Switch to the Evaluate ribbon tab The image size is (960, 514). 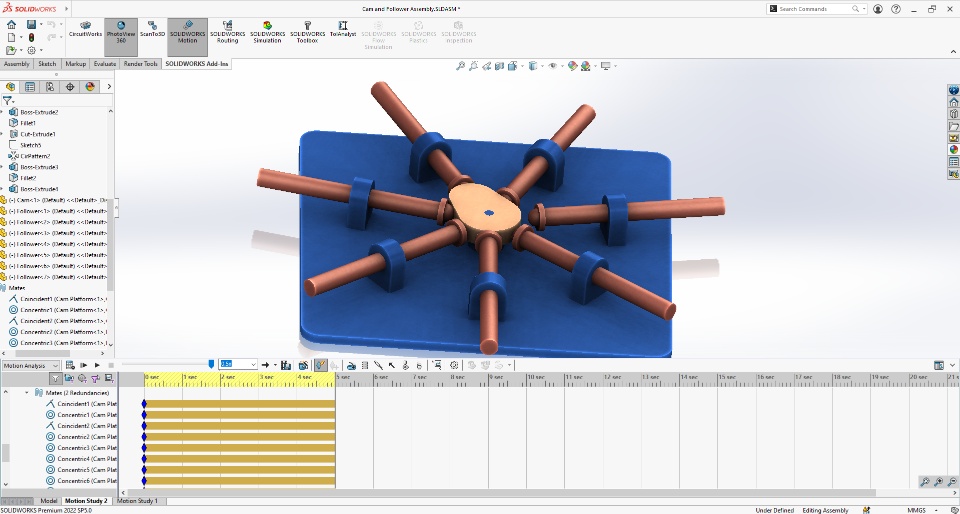tap(104, 64)
